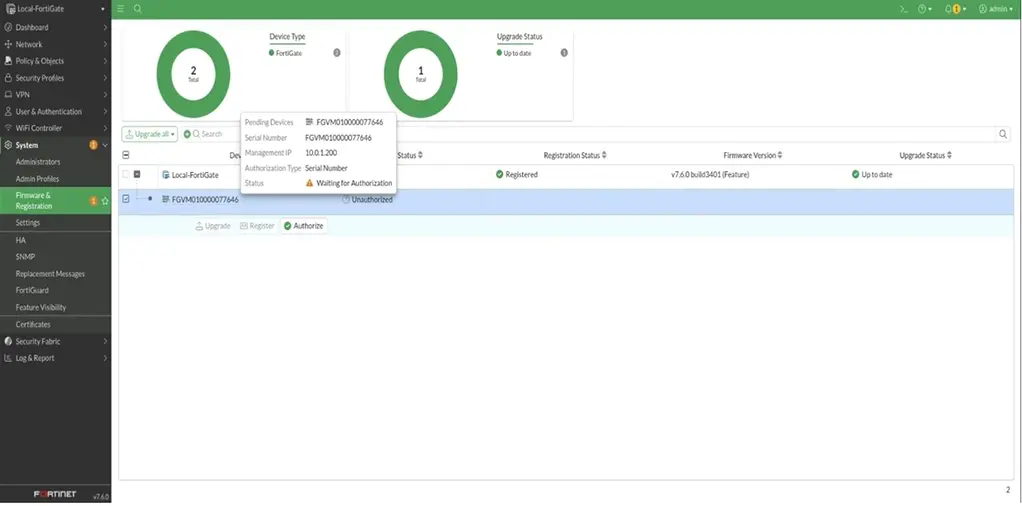This screenshot has height=506, width=1022.
Task: Click Up to date cell in Local-FortiGate row
Action: tap(872, 175)
